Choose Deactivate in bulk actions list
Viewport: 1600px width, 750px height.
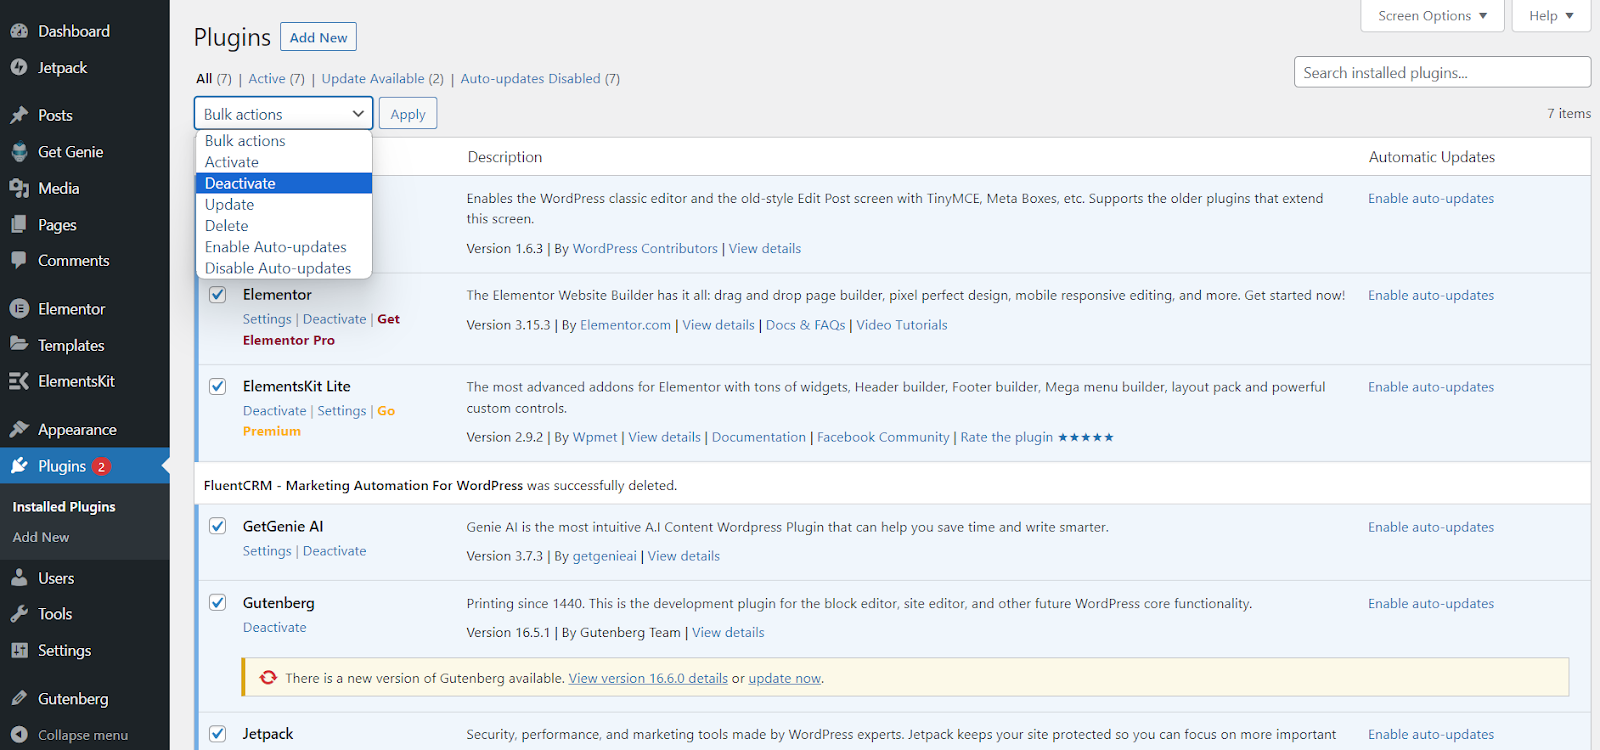(283, 183)
